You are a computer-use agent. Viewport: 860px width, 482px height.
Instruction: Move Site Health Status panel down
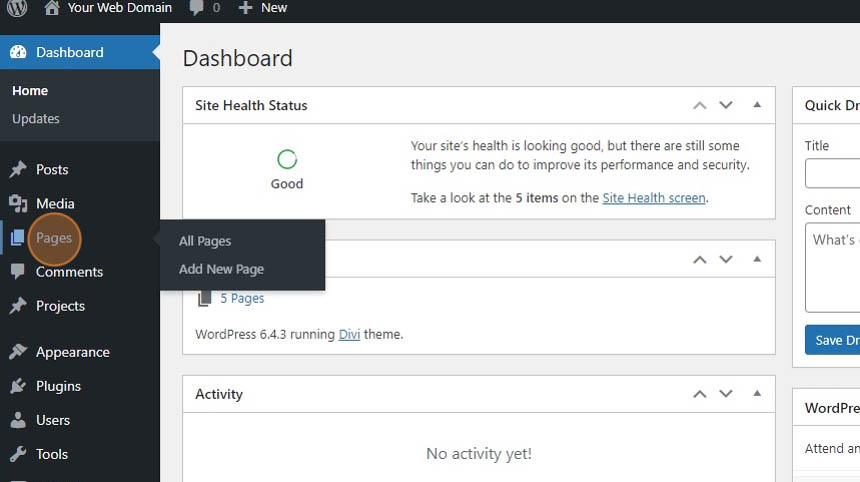(x=726, y=105)
